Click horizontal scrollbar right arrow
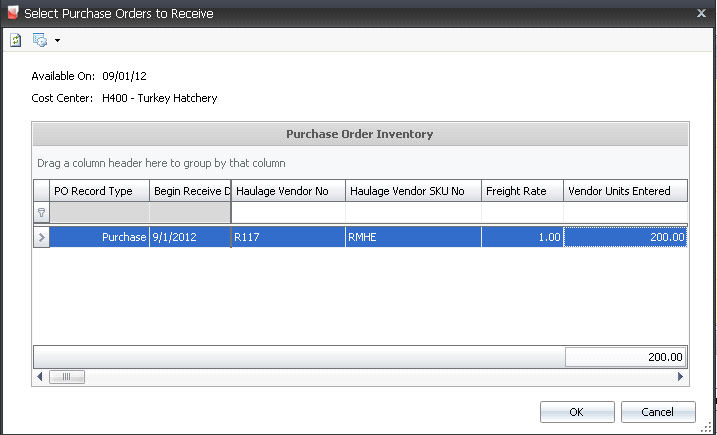This screenshot has height=435, width=717. point(680,377)
